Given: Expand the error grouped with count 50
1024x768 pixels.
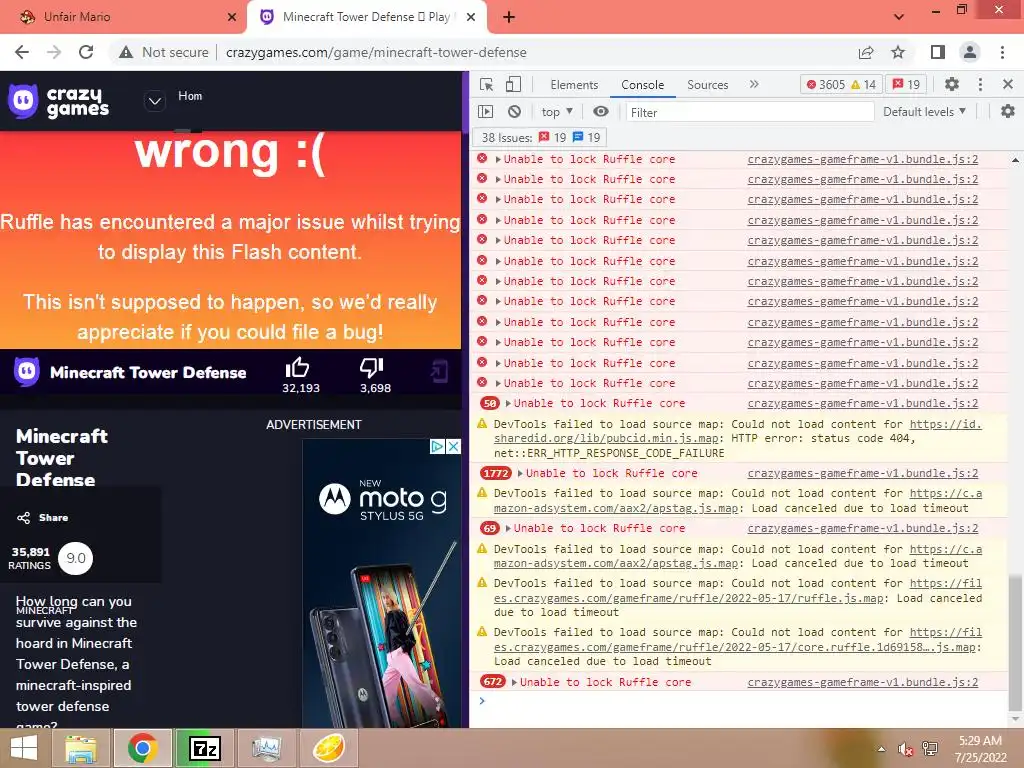Looking at the screenshot, I should [x=509, y=404].
